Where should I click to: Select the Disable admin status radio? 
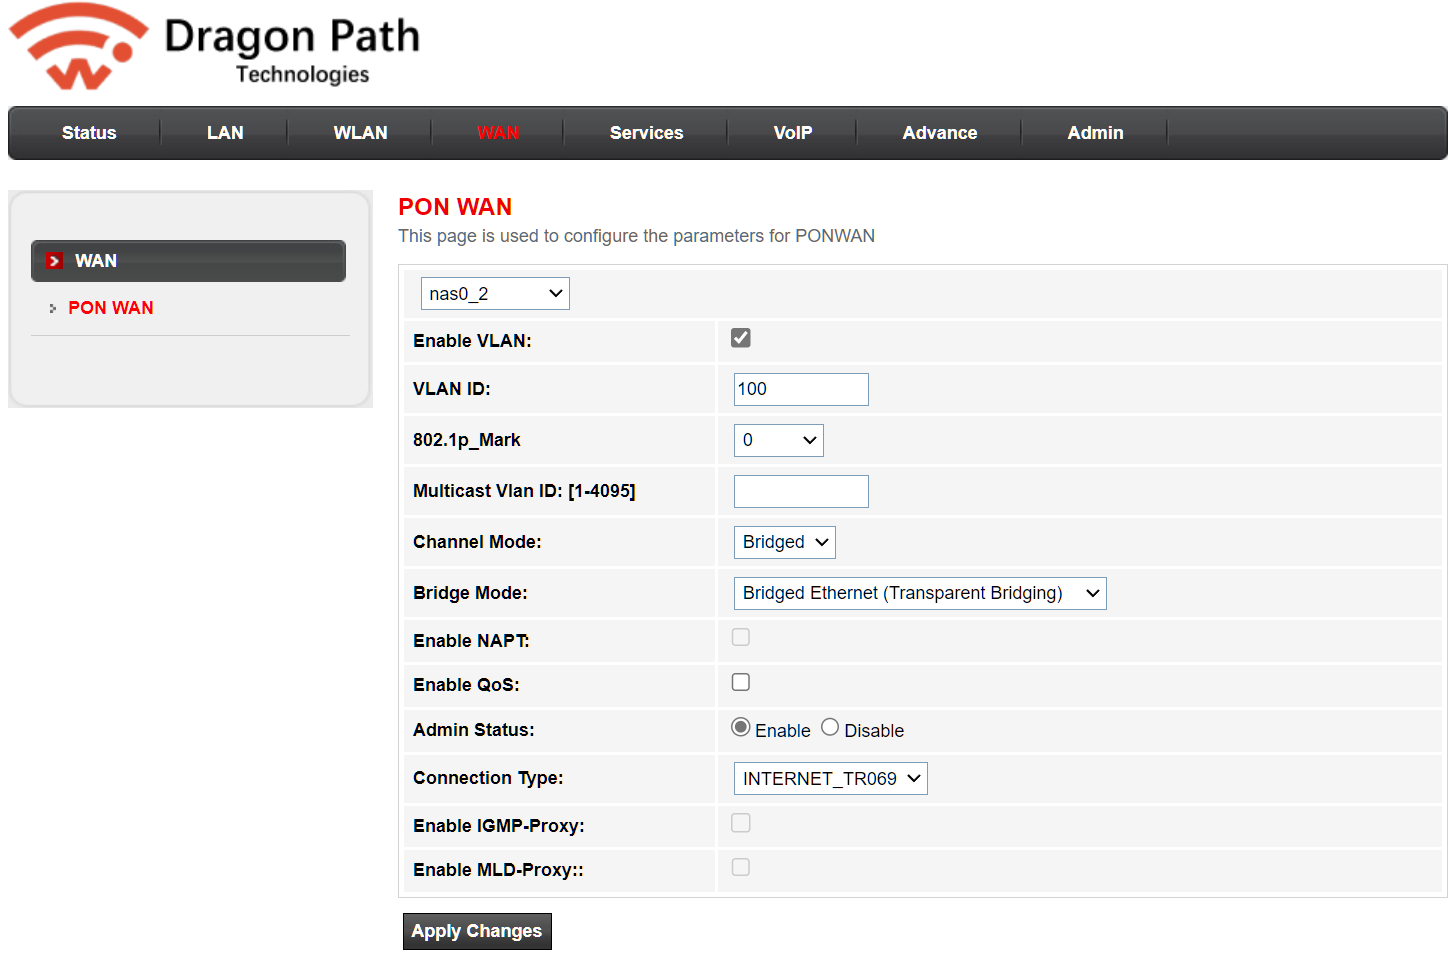830,728
